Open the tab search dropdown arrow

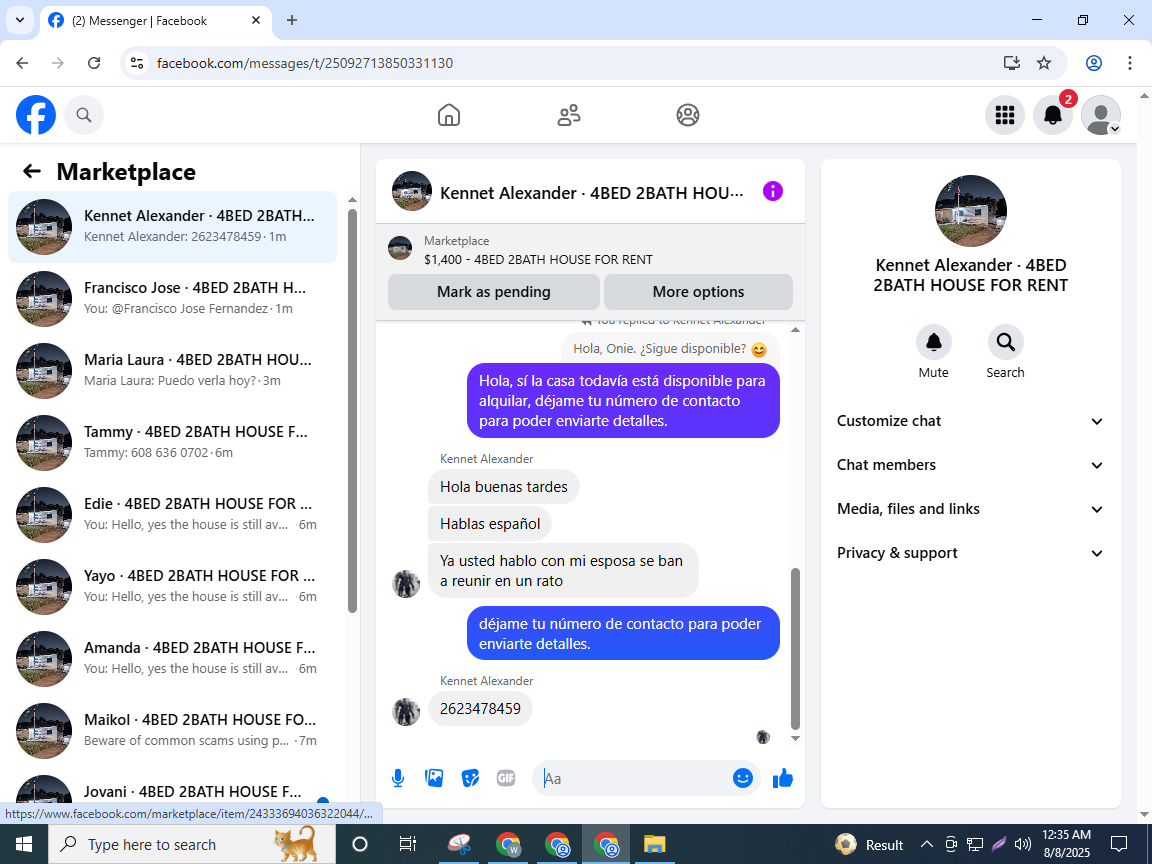(20, 21)
